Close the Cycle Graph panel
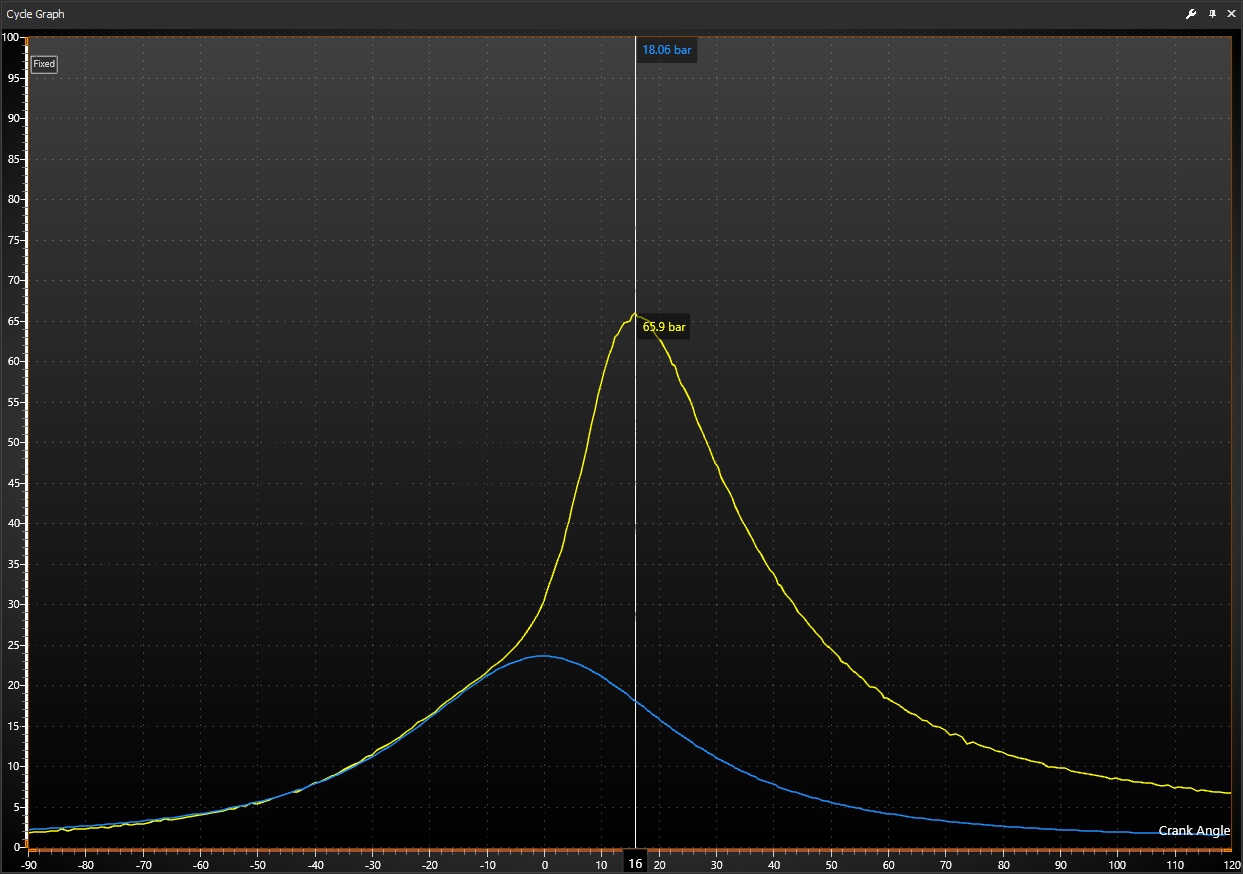This screenshot has height=874, width=1243. click(1231, 14)
